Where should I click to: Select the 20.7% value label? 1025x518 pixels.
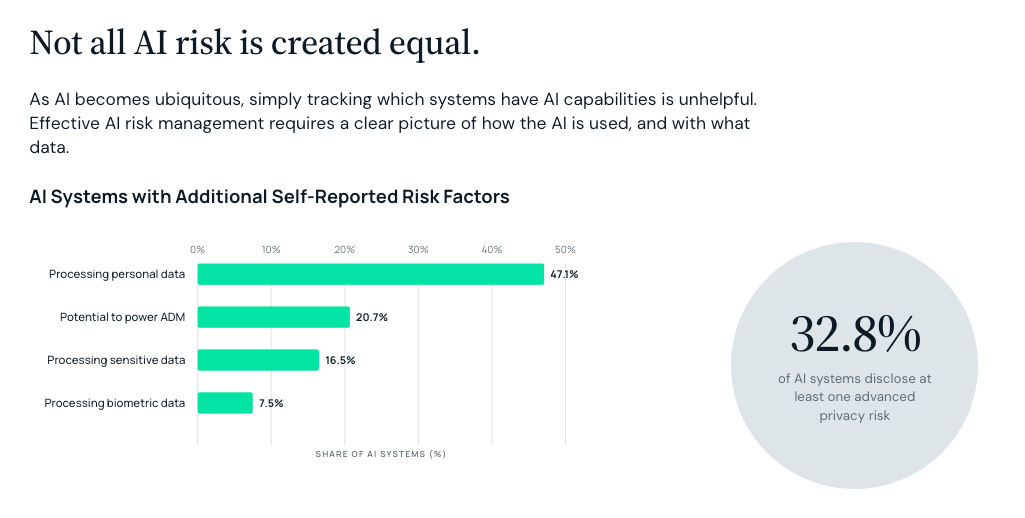372,317
